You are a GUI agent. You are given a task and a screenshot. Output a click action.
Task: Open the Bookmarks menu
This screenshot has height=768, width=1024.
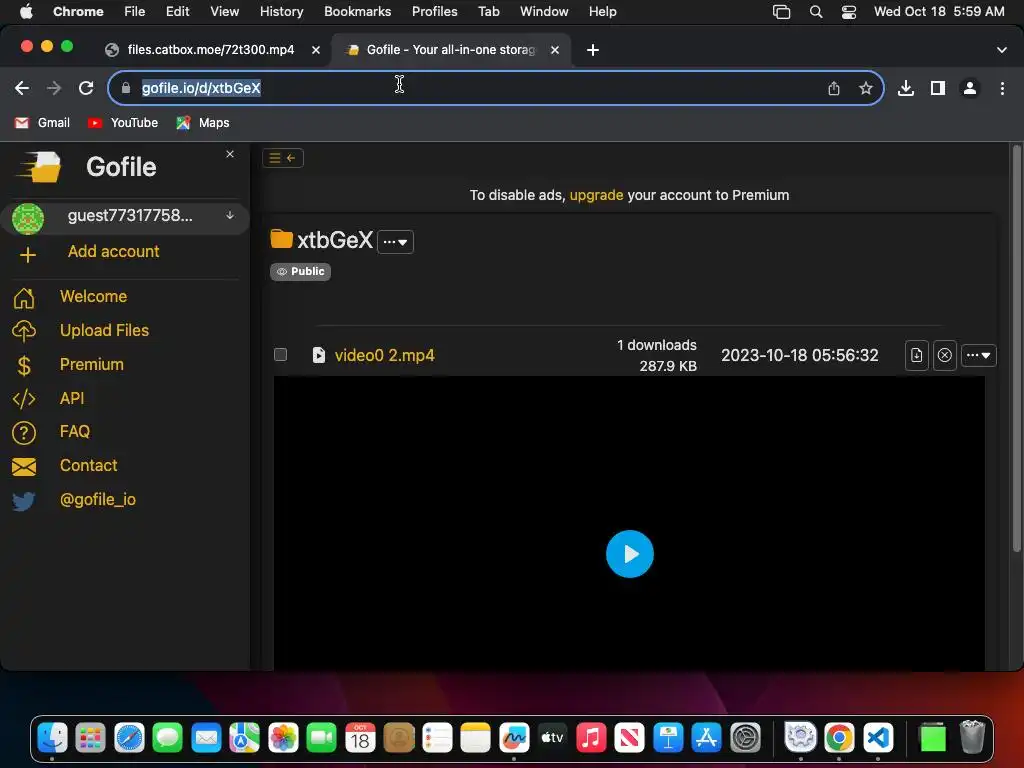pos(357,12)
